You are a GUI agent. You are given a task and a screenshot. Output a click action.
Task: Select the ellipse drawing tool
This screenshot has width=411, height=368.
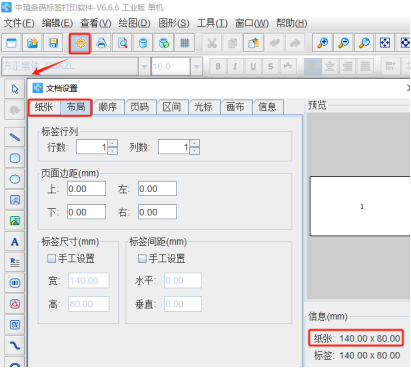click(x=15, y=179)
